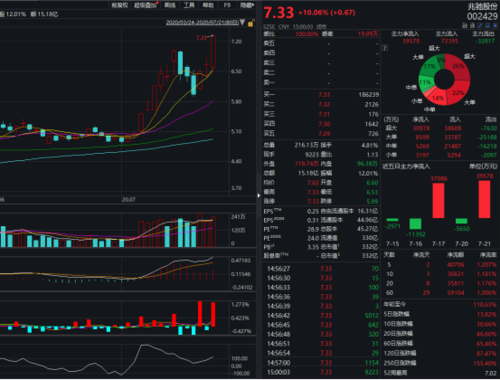Click the blue pencil edit icon
500x380 pixels.
[x=480, y=25]
